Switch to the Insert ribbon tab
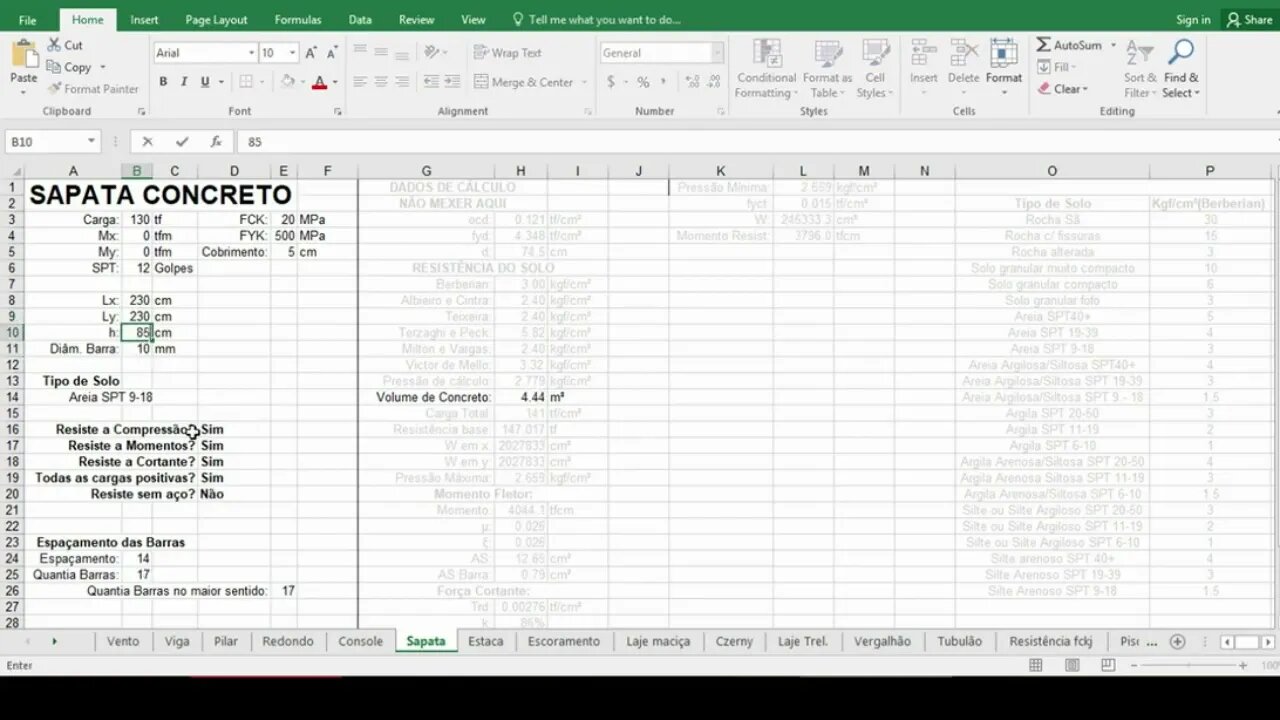This screenshot has height=720, width=1280. (144, 20)
